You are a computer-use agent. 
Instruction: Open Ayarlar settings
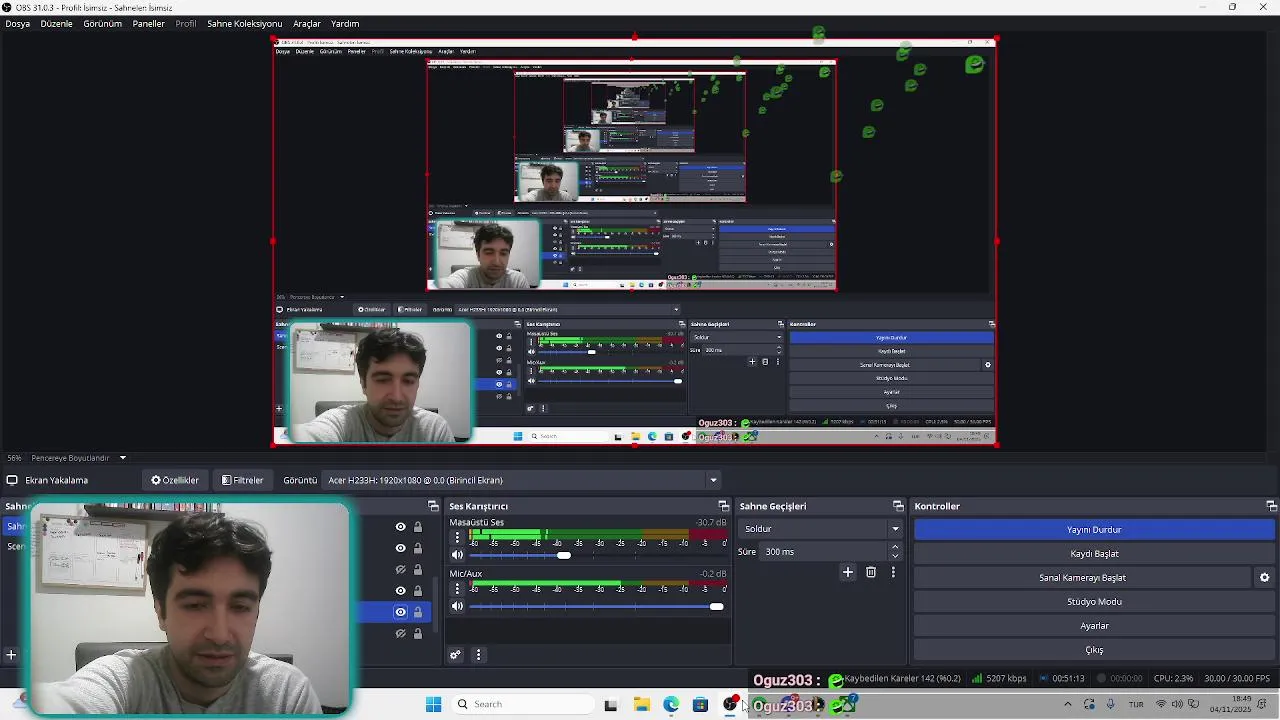(1094, 626)
